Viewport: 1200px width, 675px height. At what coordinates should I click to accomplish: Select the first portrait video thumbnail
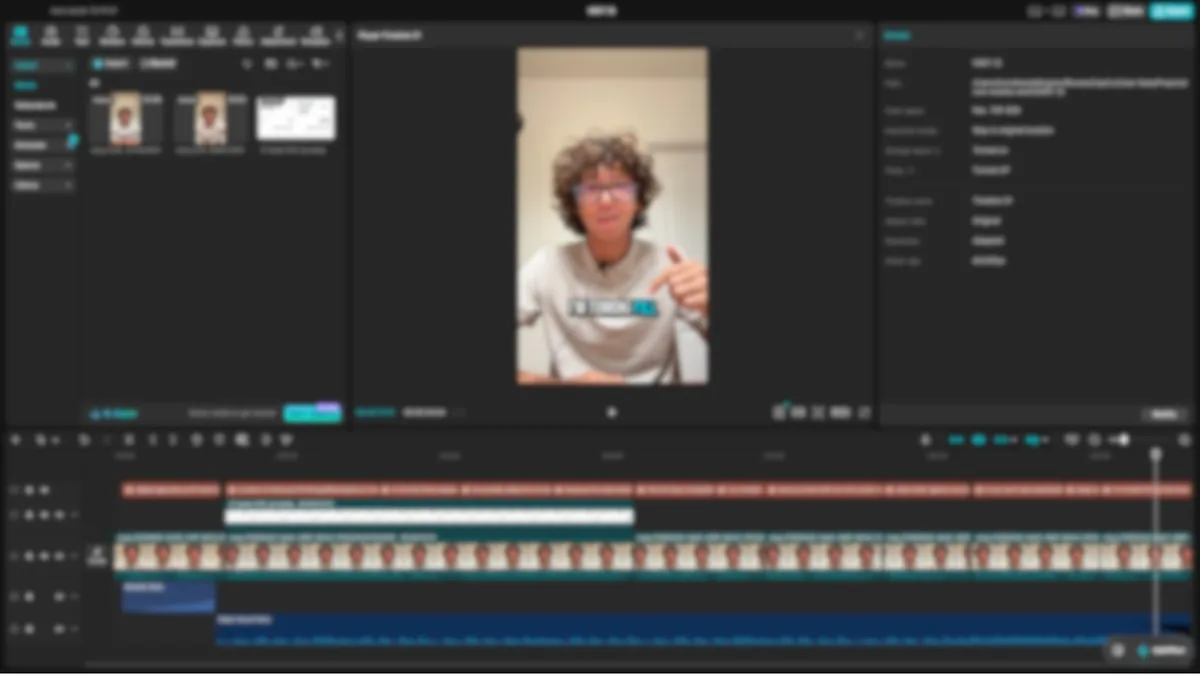(126, 119)
